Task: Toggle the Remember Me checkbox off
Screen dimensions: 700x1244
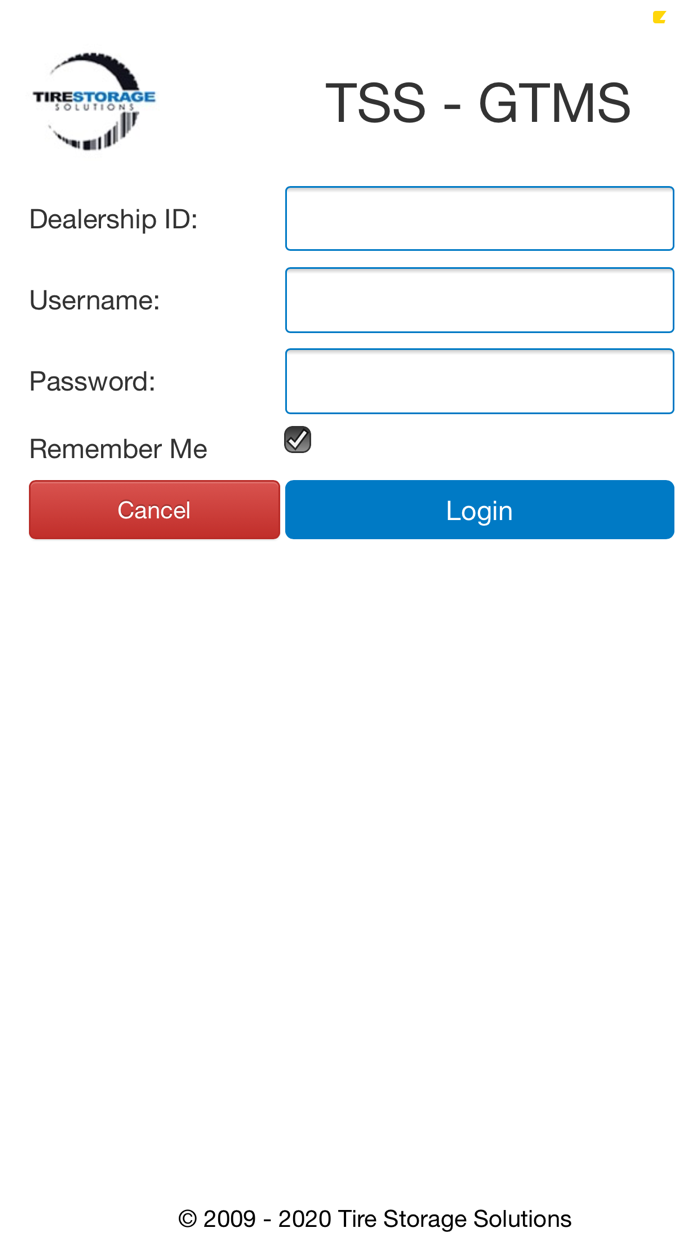Action: tap(297, 437)
